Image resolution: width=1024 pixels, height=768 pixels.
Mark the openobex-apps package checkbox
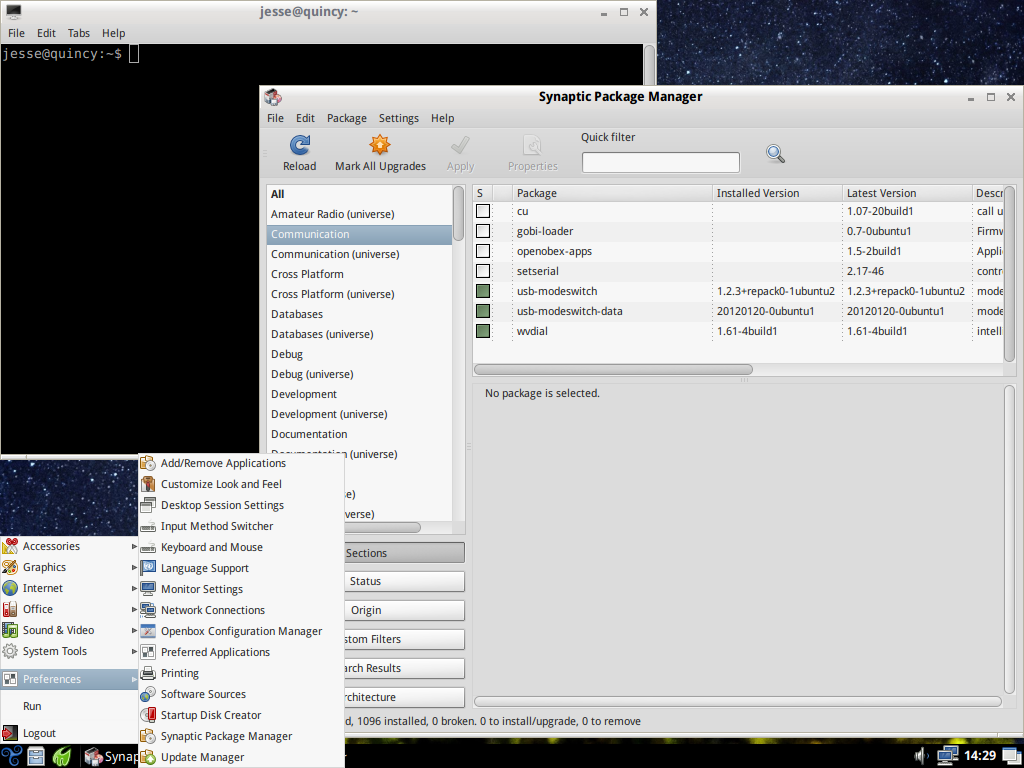pyautogui.click(x=483, y=251)
